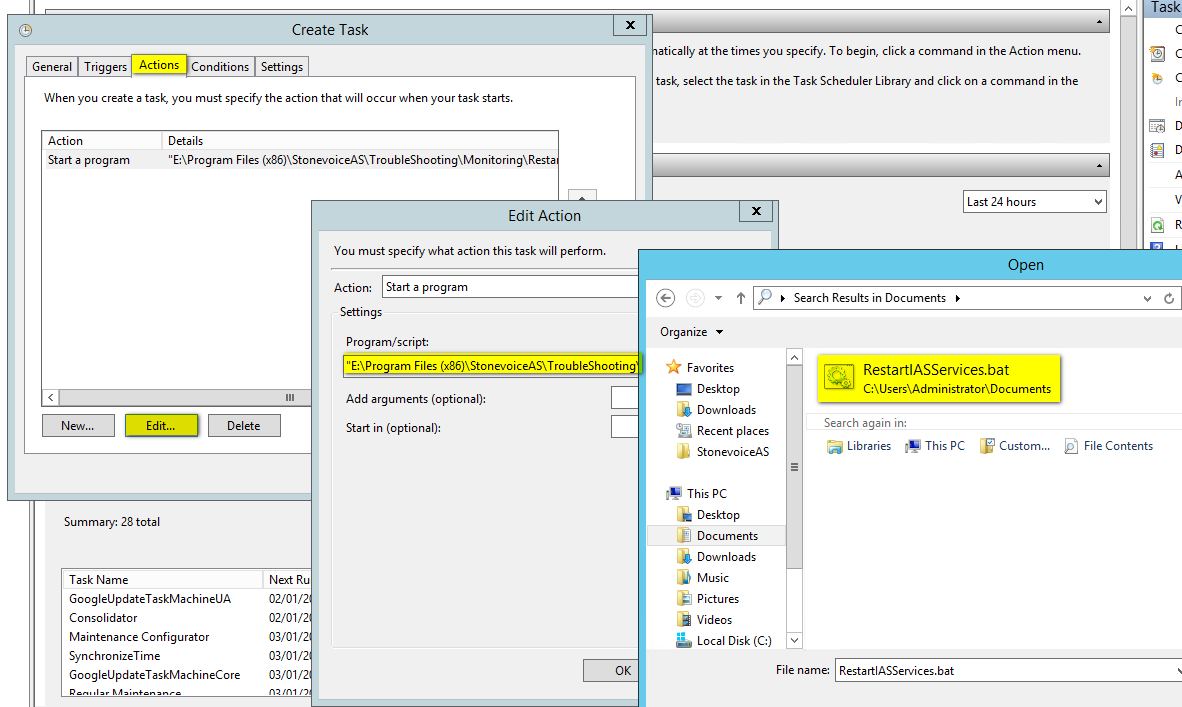Search again in This PC

pyautogui.click(x=935, y=446)
